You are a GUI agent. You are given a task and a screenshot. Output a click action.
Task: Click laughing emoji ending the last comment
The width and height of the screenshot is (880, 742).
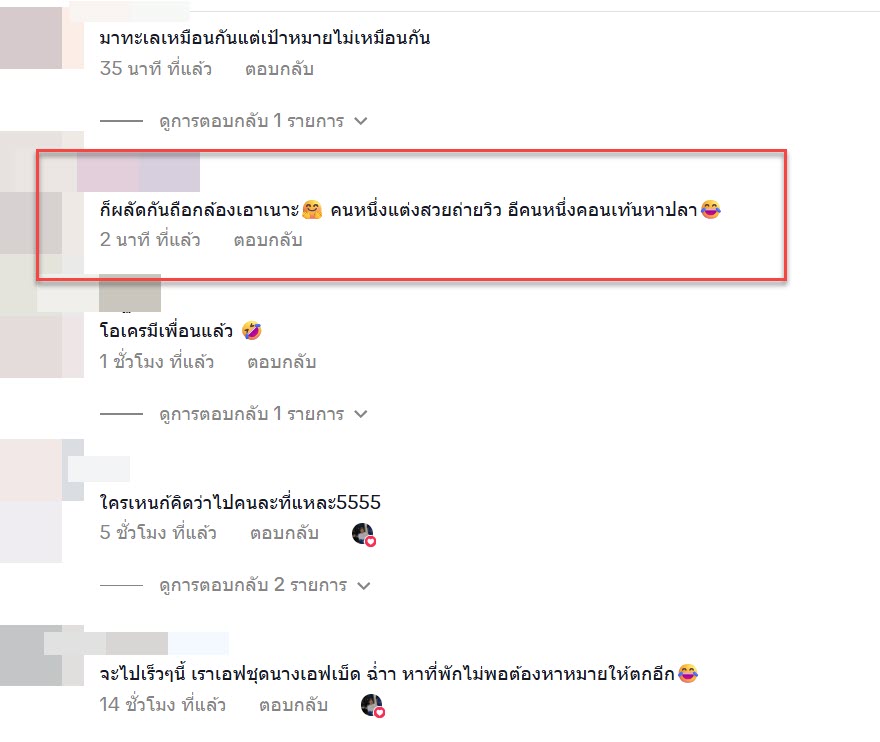pyautogui.click(x=688, y=673)
